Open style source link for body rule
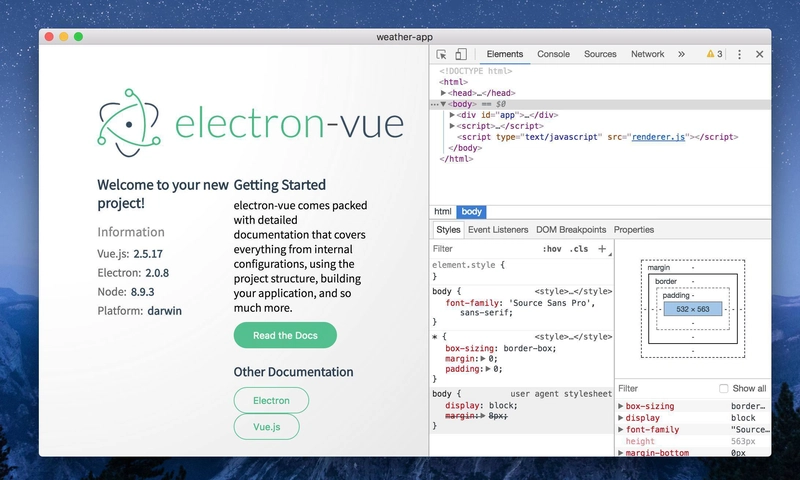Image resolution: width=800 pixels, height=480 pixels. [x=573, y=291]
